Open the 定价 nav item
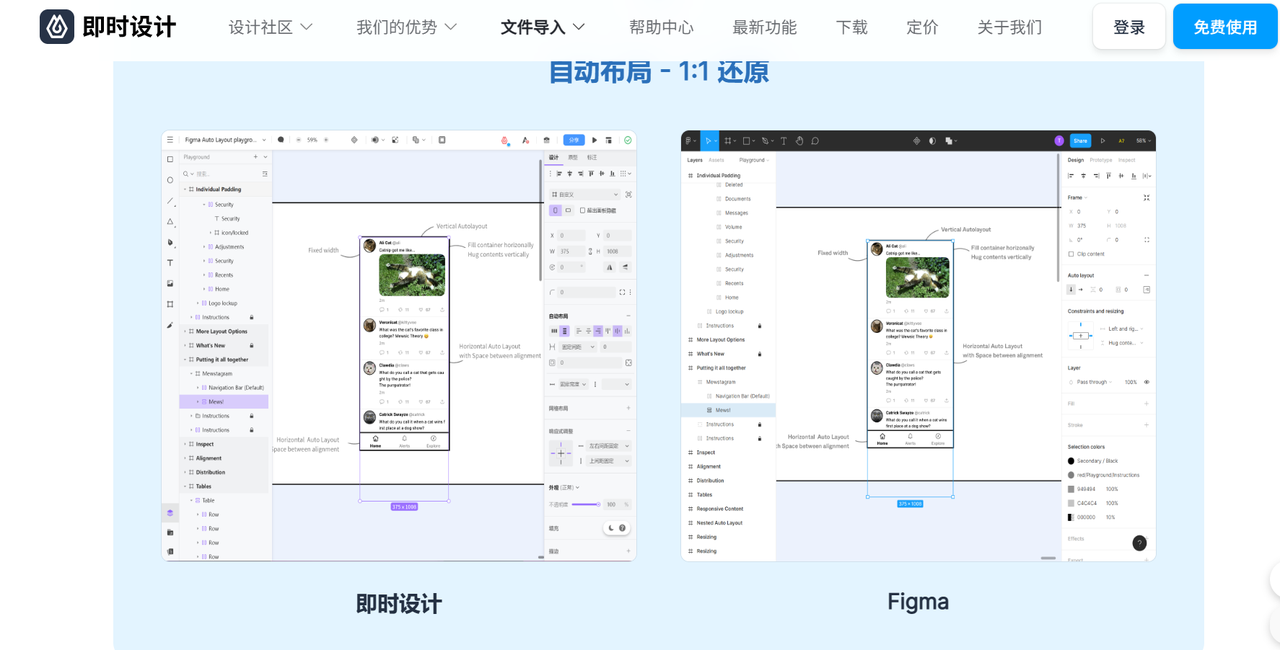This screenshot has height=650, width=1280. (x=922, y=27)
